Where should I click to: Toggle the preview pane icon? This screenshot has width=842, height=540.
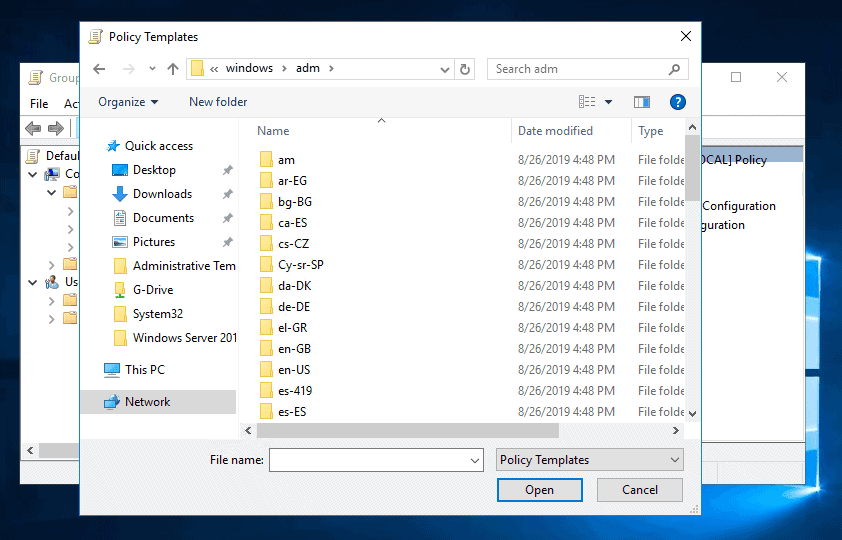click(x=642, y=102)
